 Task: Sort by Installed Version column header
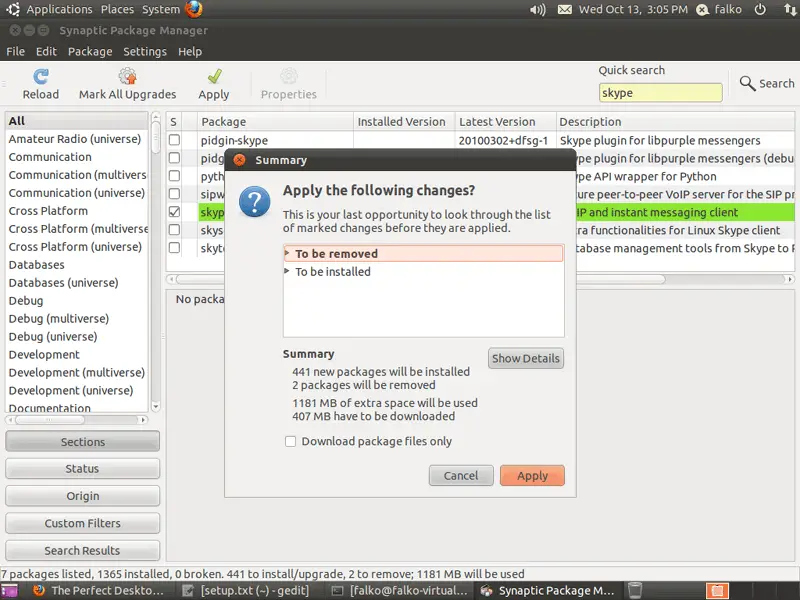(404, 122)
